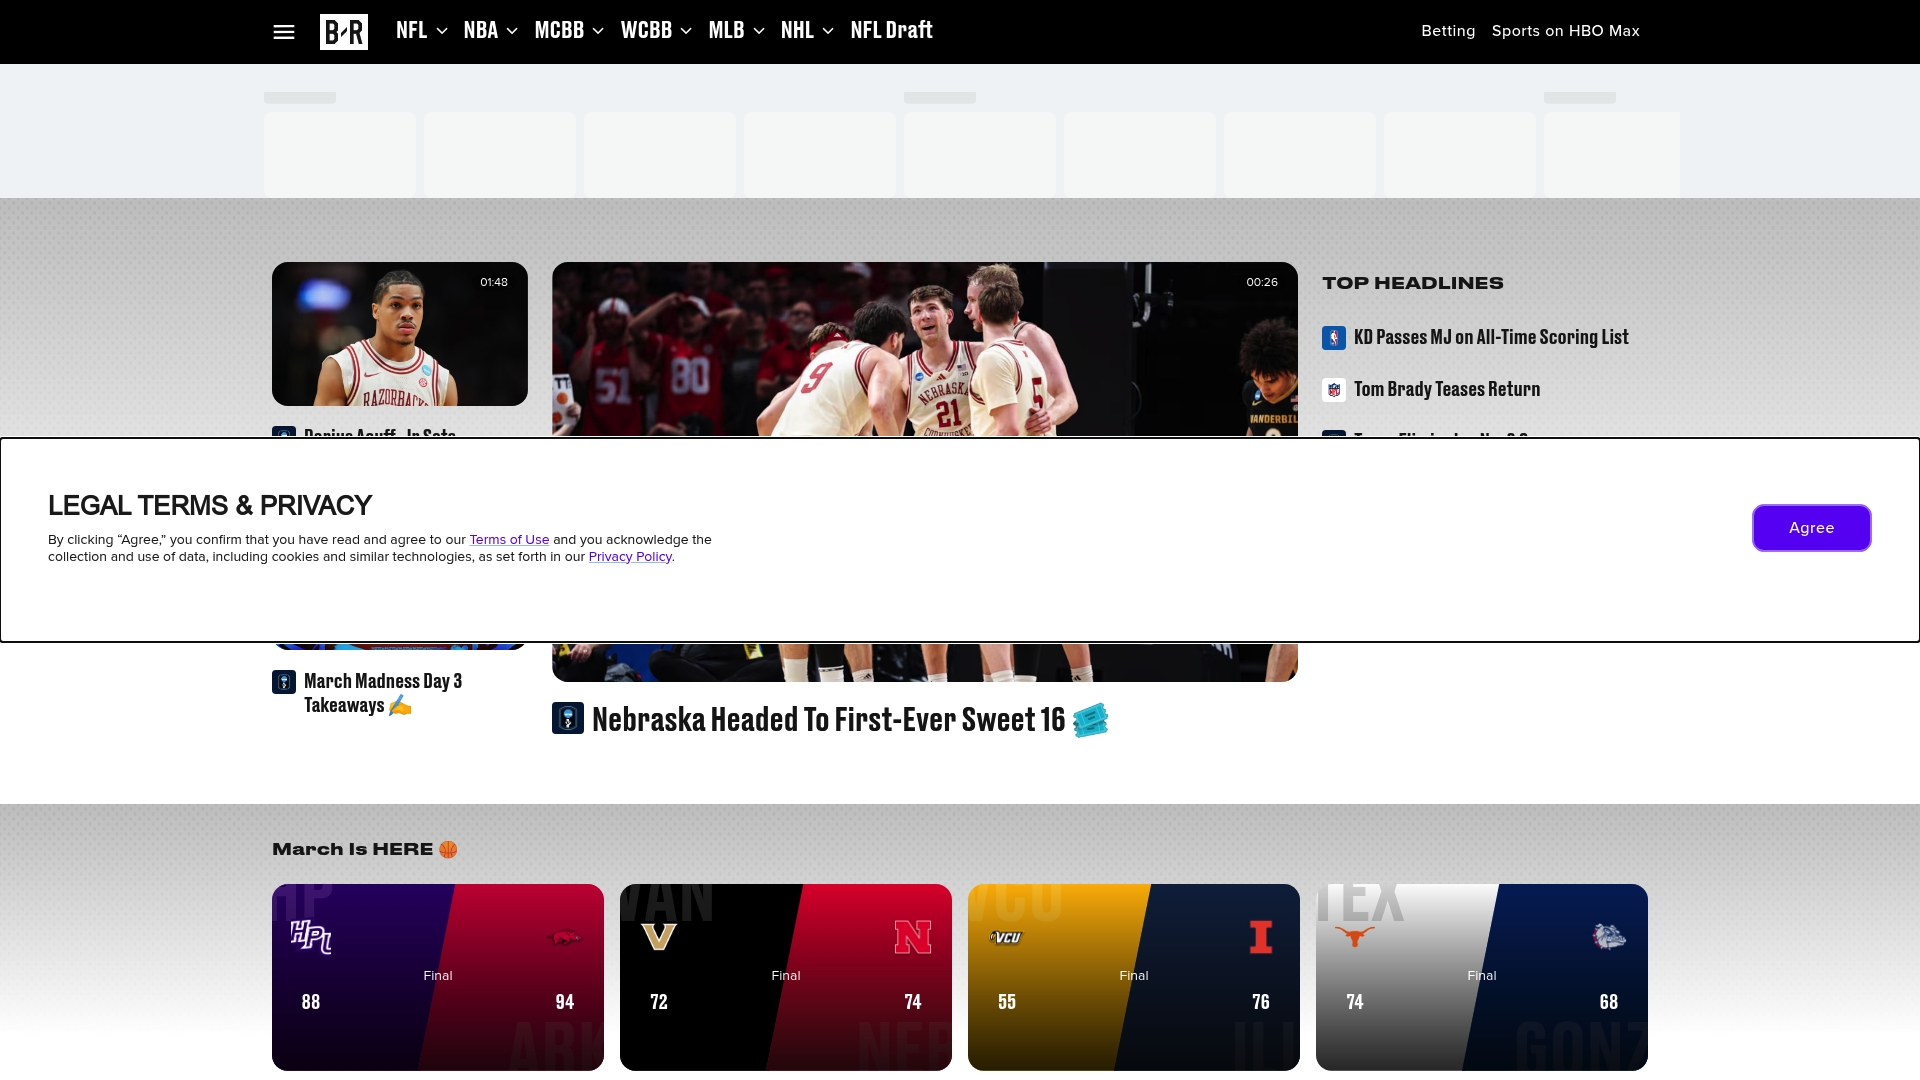Click the Agree button
The width and height of the screenshot is (1920, 1080).
coord(1811,528)
